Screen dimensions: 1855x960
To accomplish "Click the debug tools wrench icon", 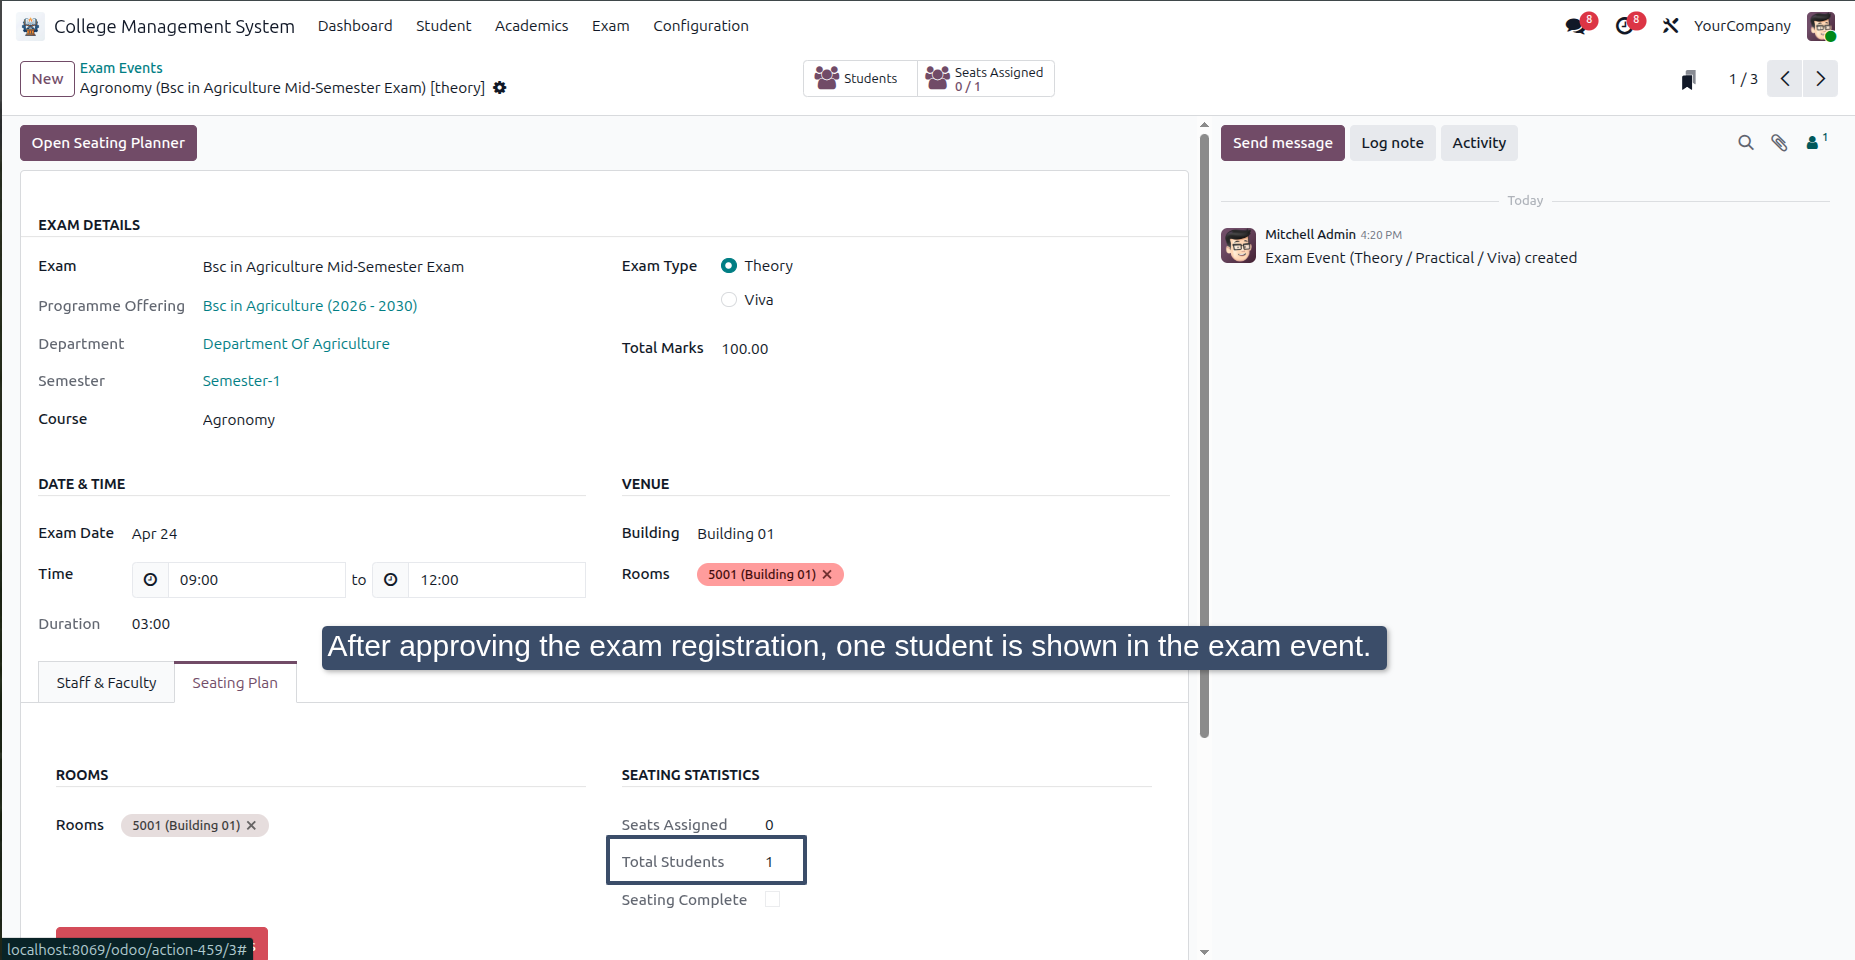I will pos(1670,26).
